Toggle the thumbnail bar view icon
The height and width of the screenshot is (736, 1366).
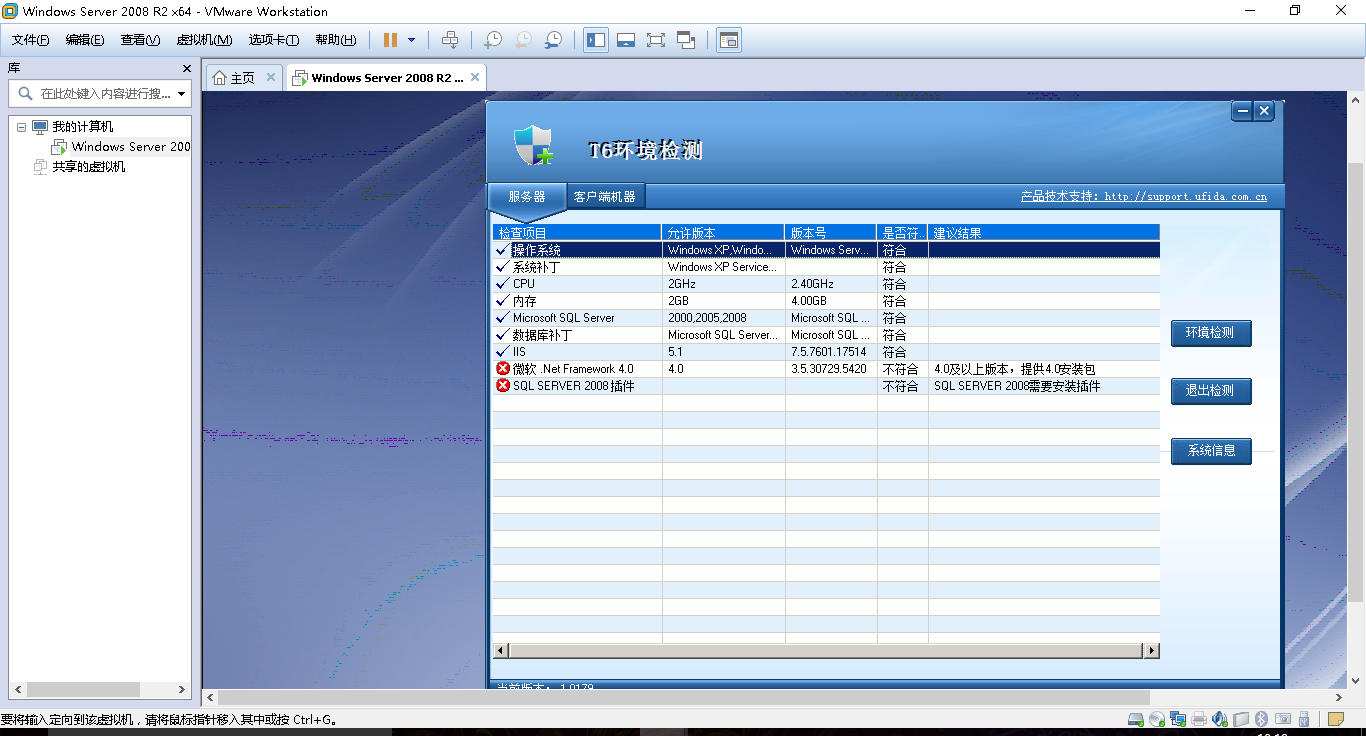tap(626, 40)
